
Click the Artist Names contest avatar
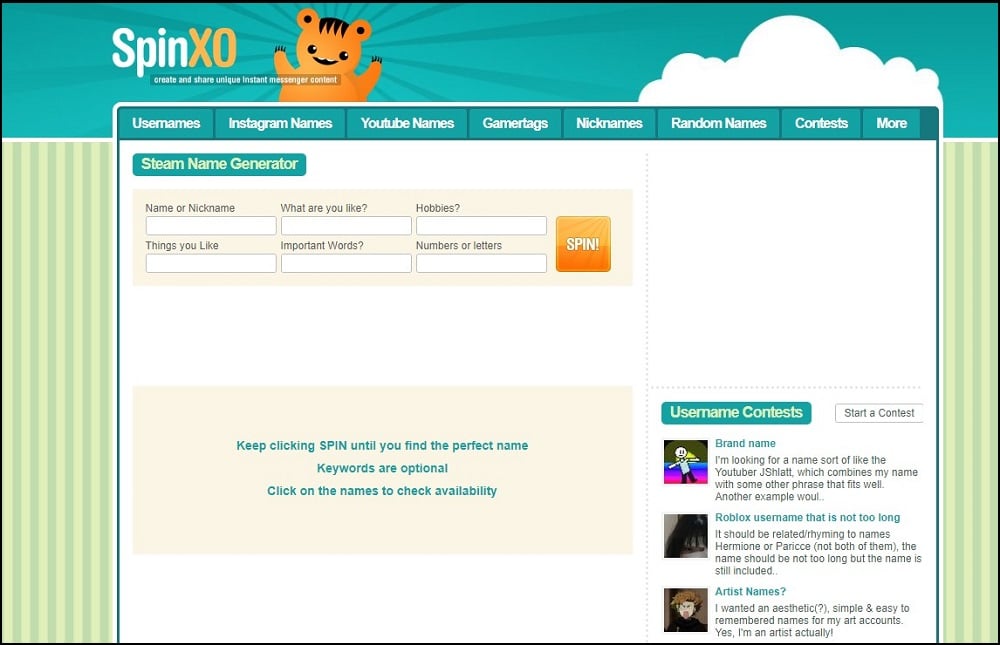[686, 610]
